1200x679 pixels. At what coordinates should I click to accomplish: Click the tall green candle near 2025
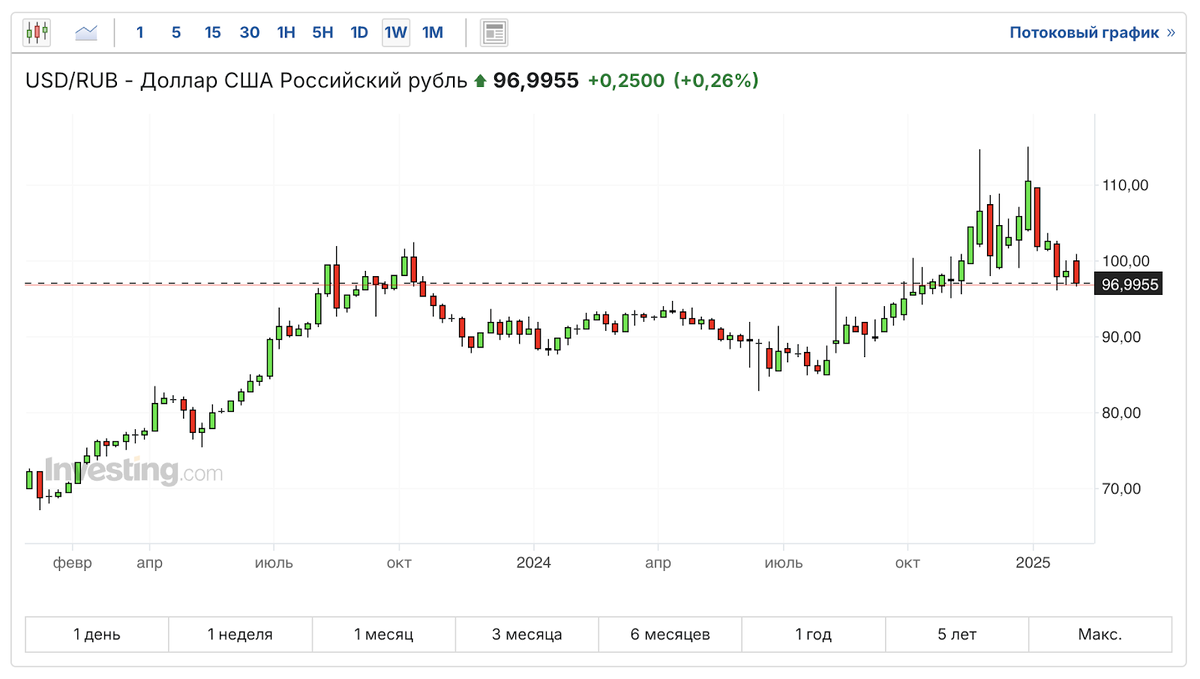(1028, 205)
